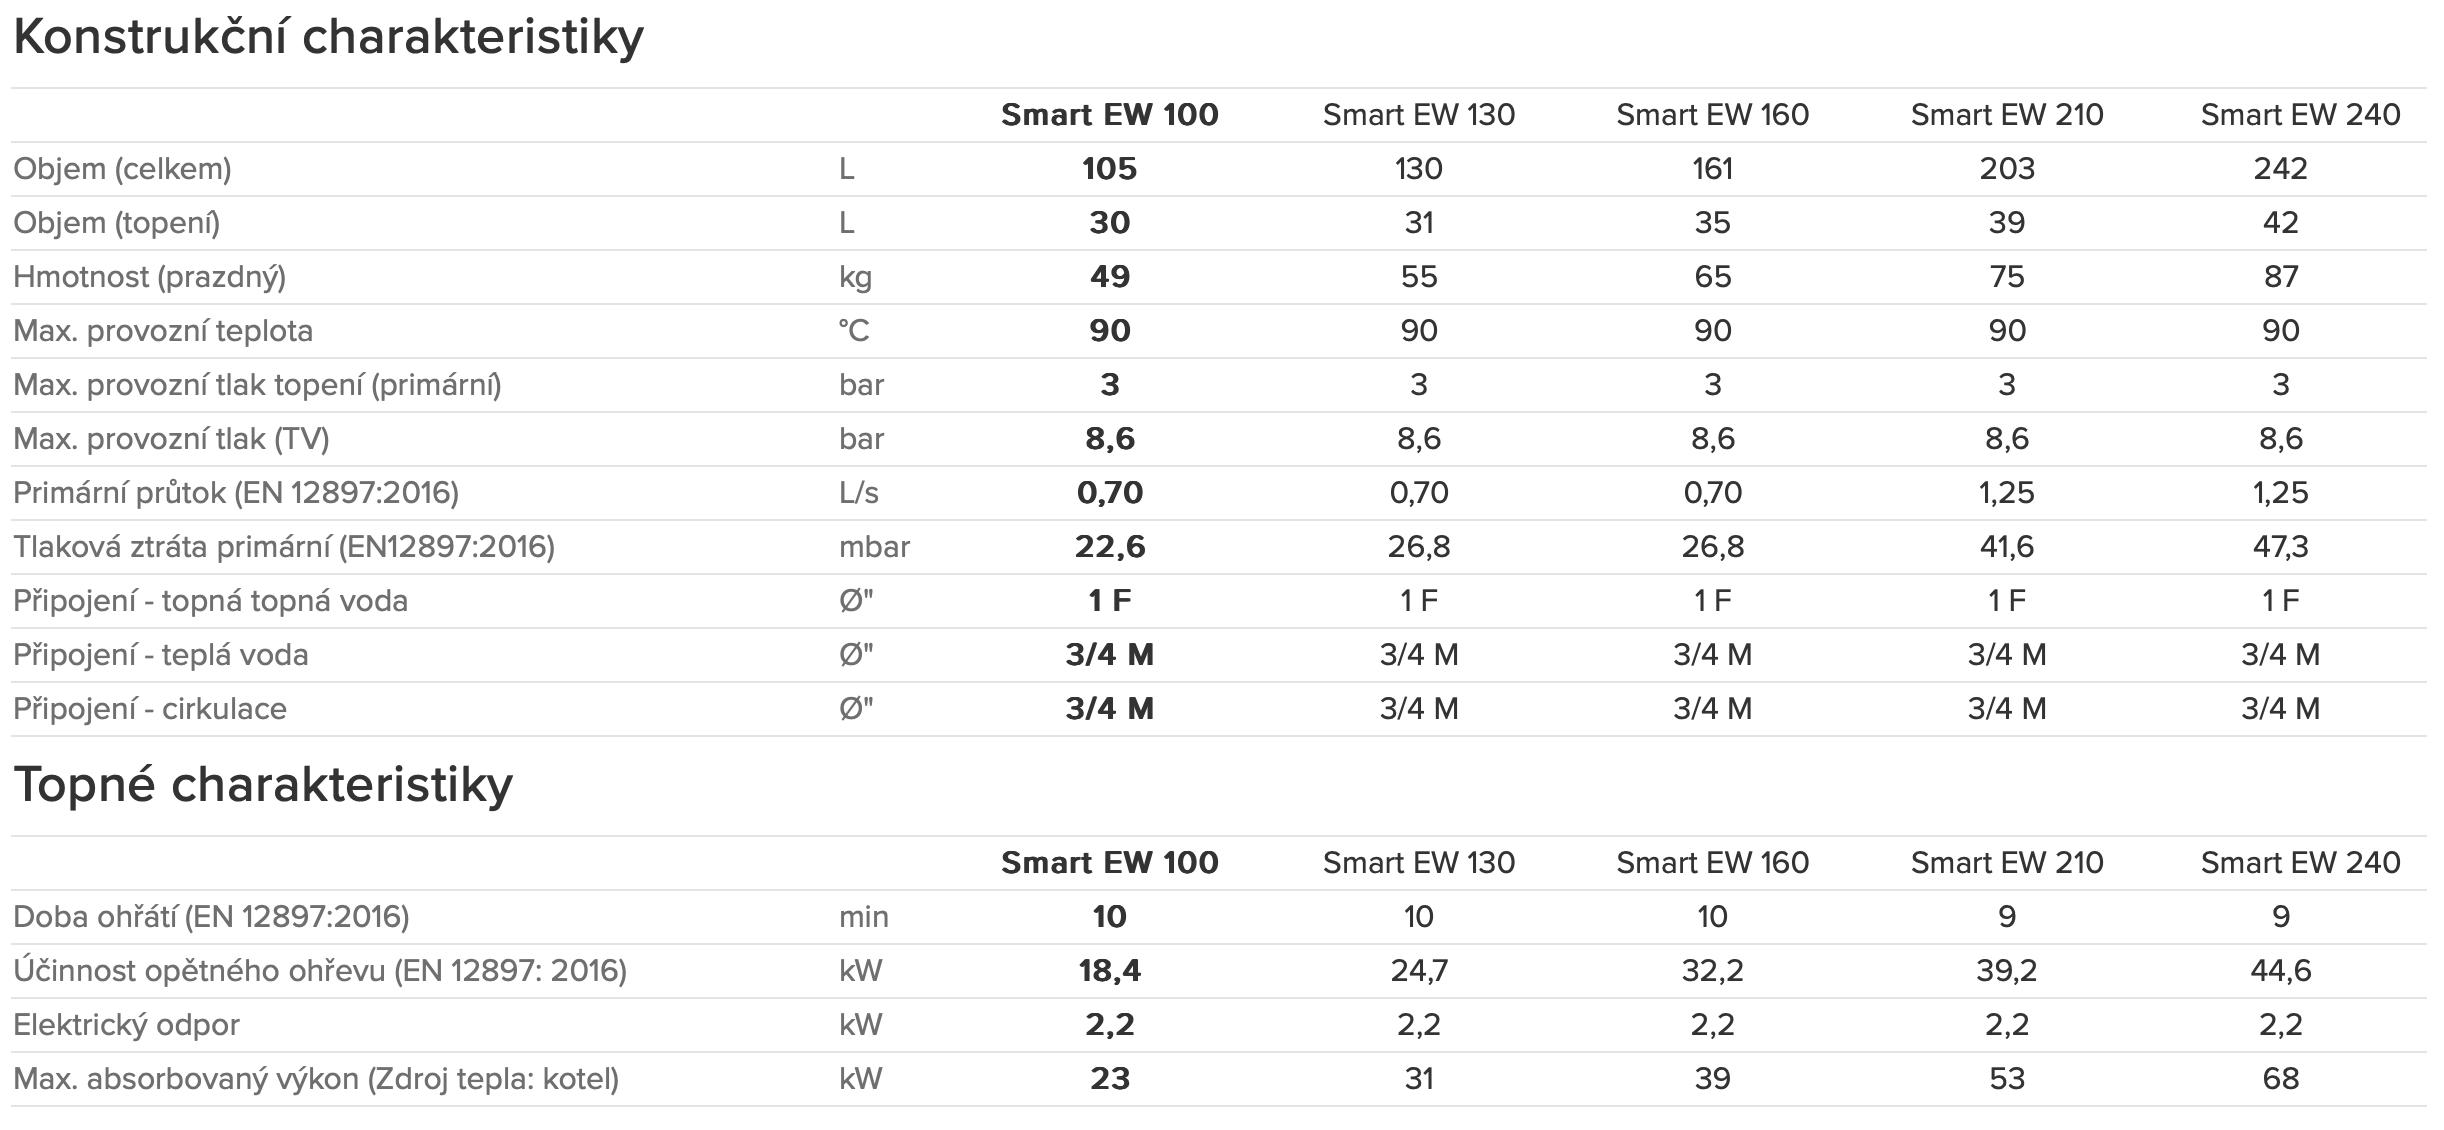Click the "Max. provozní teplota" row label

pos(163,331)
